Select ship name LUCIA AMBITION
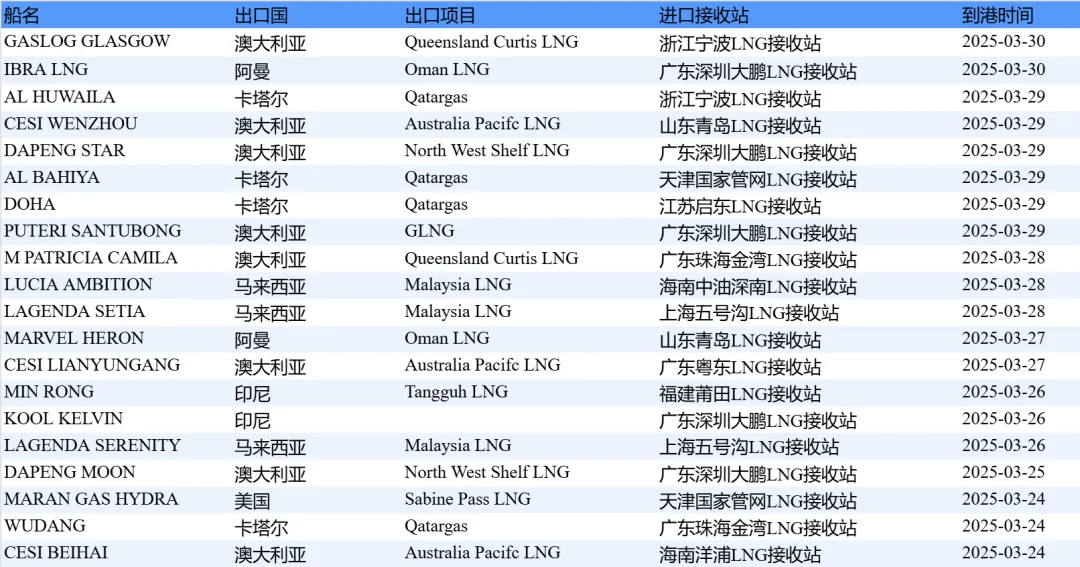This screenshot has height=567, width=1080. pos(78,285)
